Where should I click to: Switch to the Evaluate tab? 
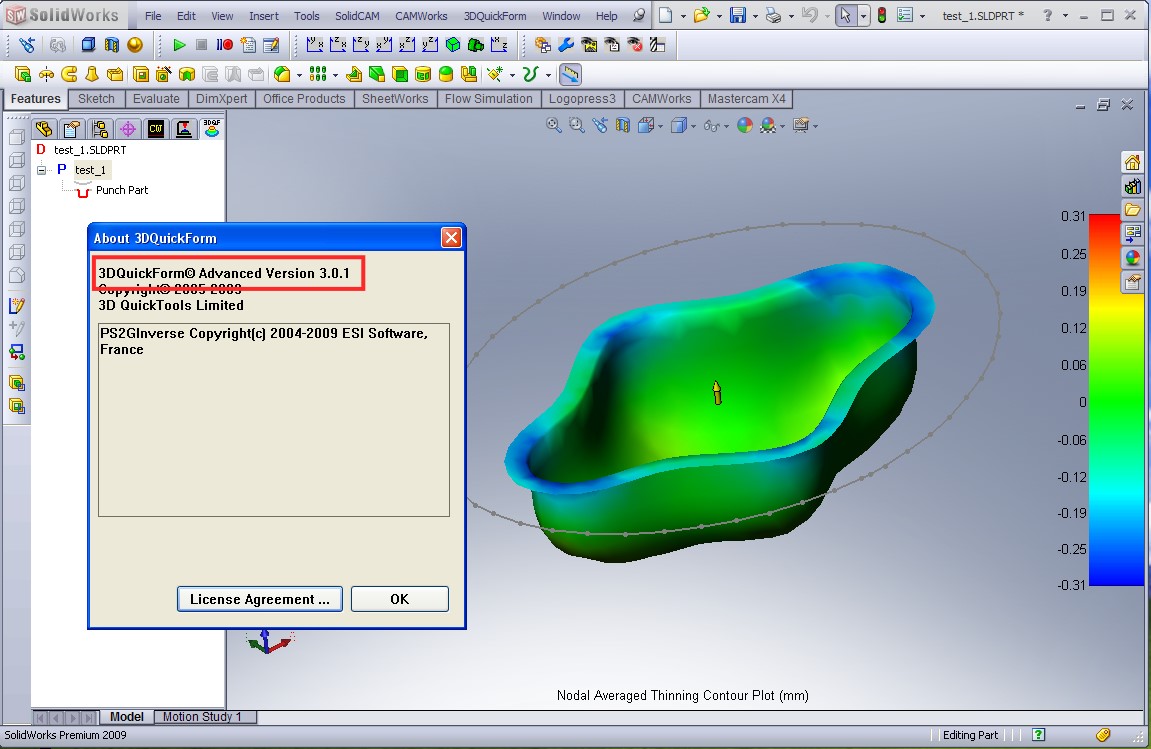coord(156,99)
